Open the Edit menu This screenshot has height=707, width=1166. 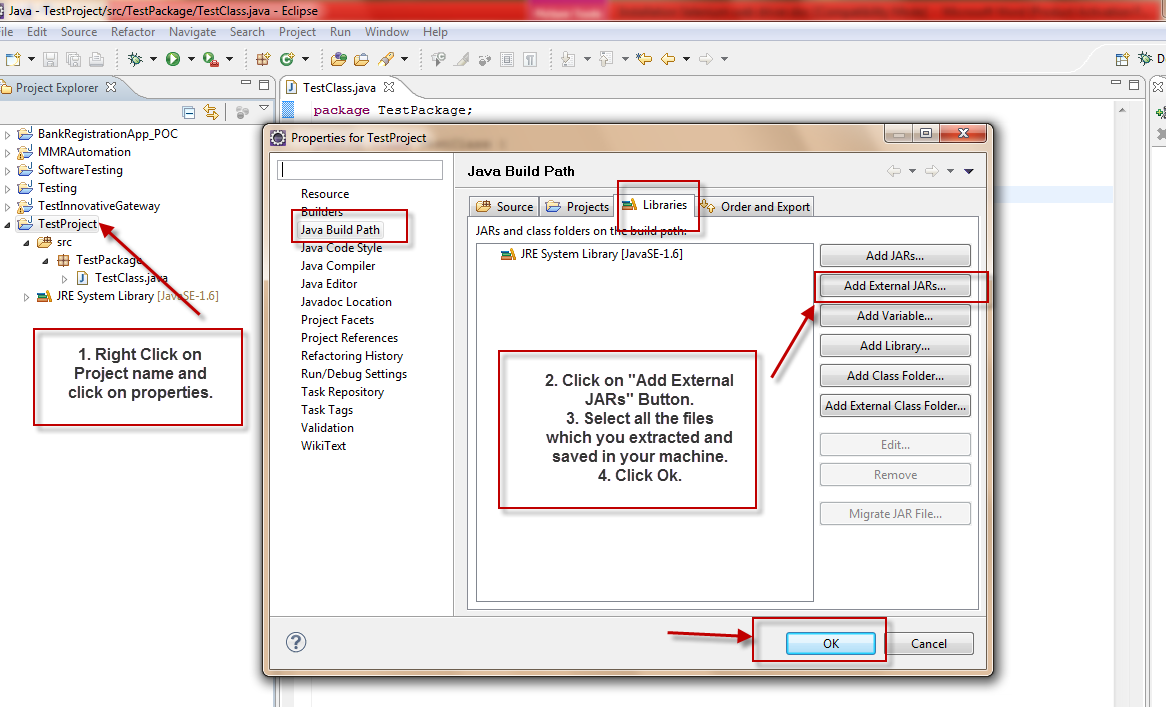[36, 32]
